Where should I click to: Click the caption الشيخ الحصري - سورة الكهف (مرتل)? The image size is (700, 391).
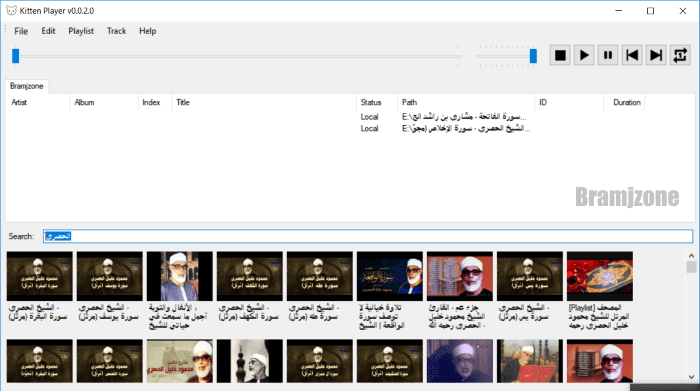(249, 312)
